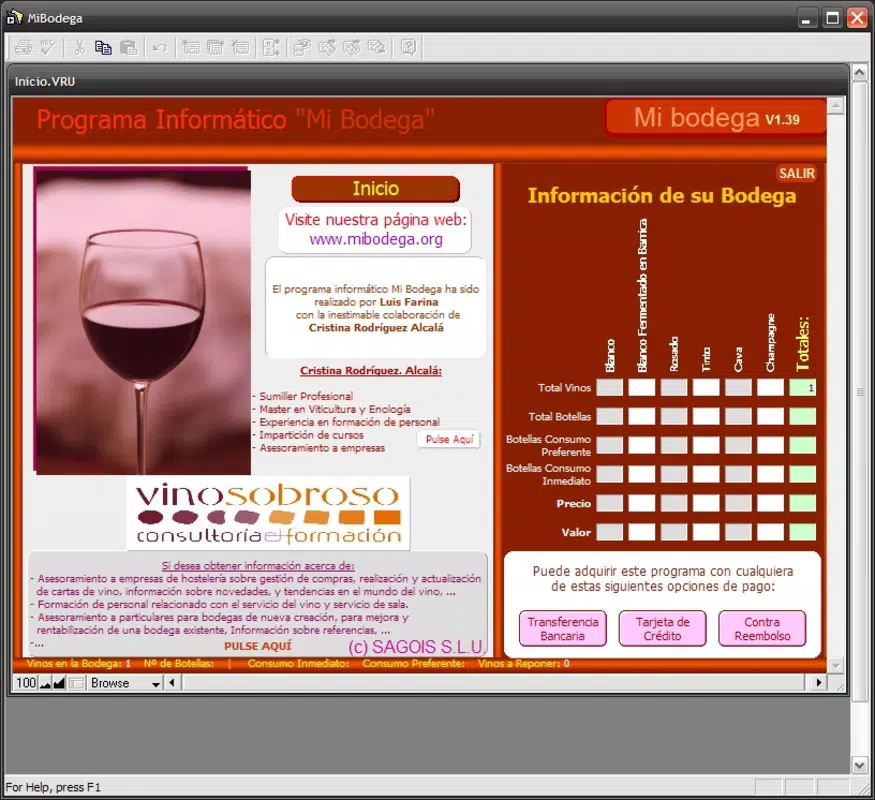Click the 100 zoom percentage box
The image size is (875, 800).
point(26,683)
